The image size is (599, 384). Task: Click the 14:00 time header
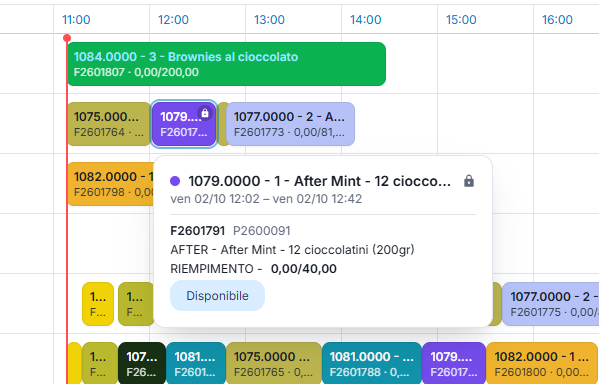point(366,19)
